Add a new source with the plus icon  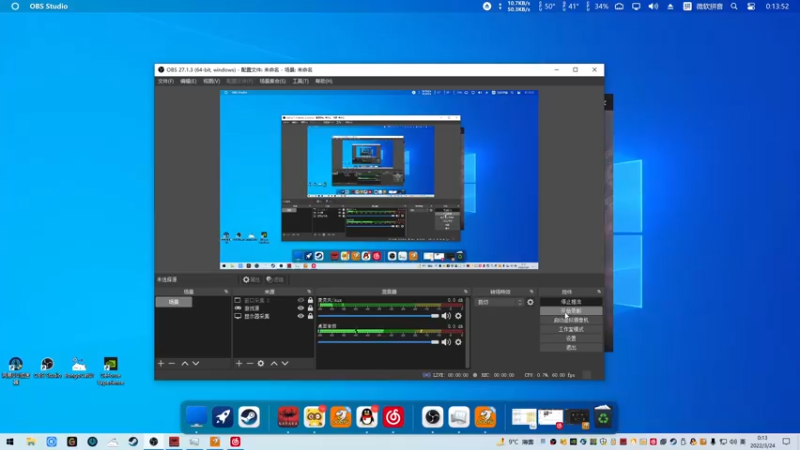(x=239, y=363)
